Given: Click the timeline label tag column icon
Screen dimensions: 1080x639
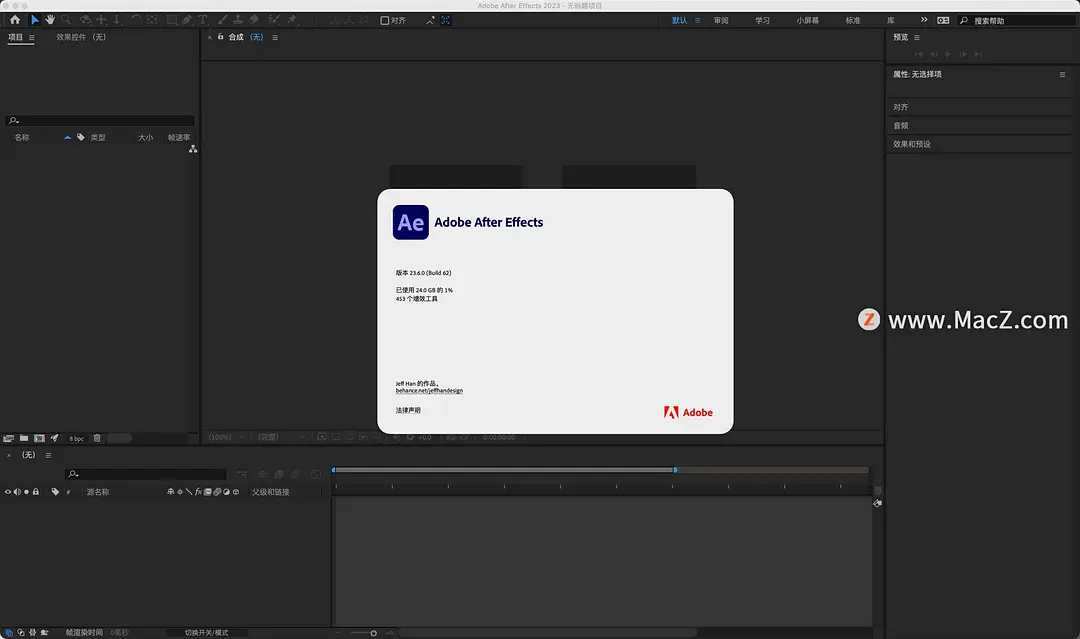Looking at the screenshot, I should (x=55, y=492).
